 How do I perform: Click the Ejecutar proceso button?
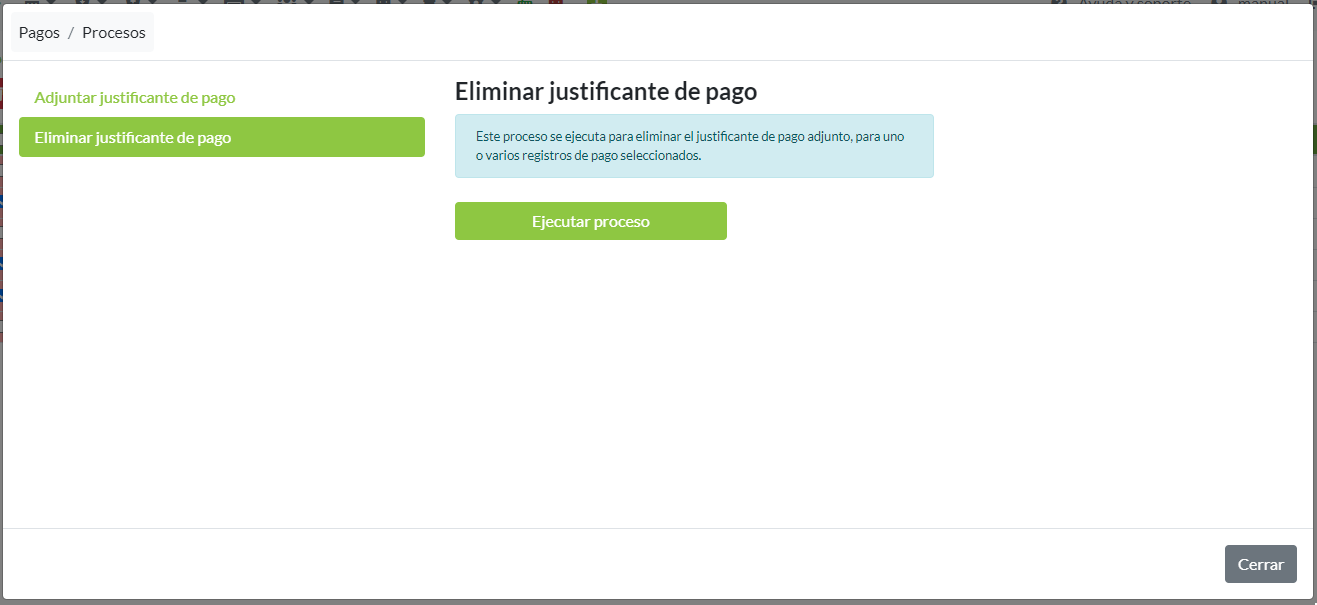point(590,221)
